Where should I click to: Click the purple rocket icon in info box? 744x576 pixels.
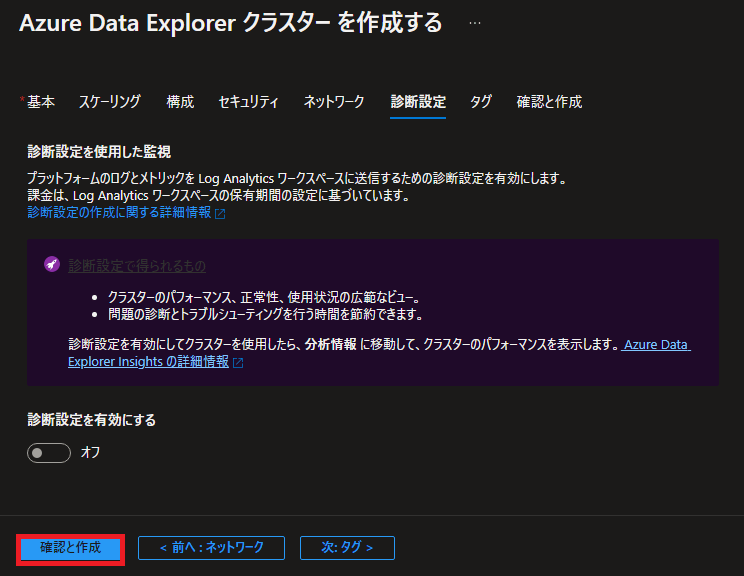(52, 264)
